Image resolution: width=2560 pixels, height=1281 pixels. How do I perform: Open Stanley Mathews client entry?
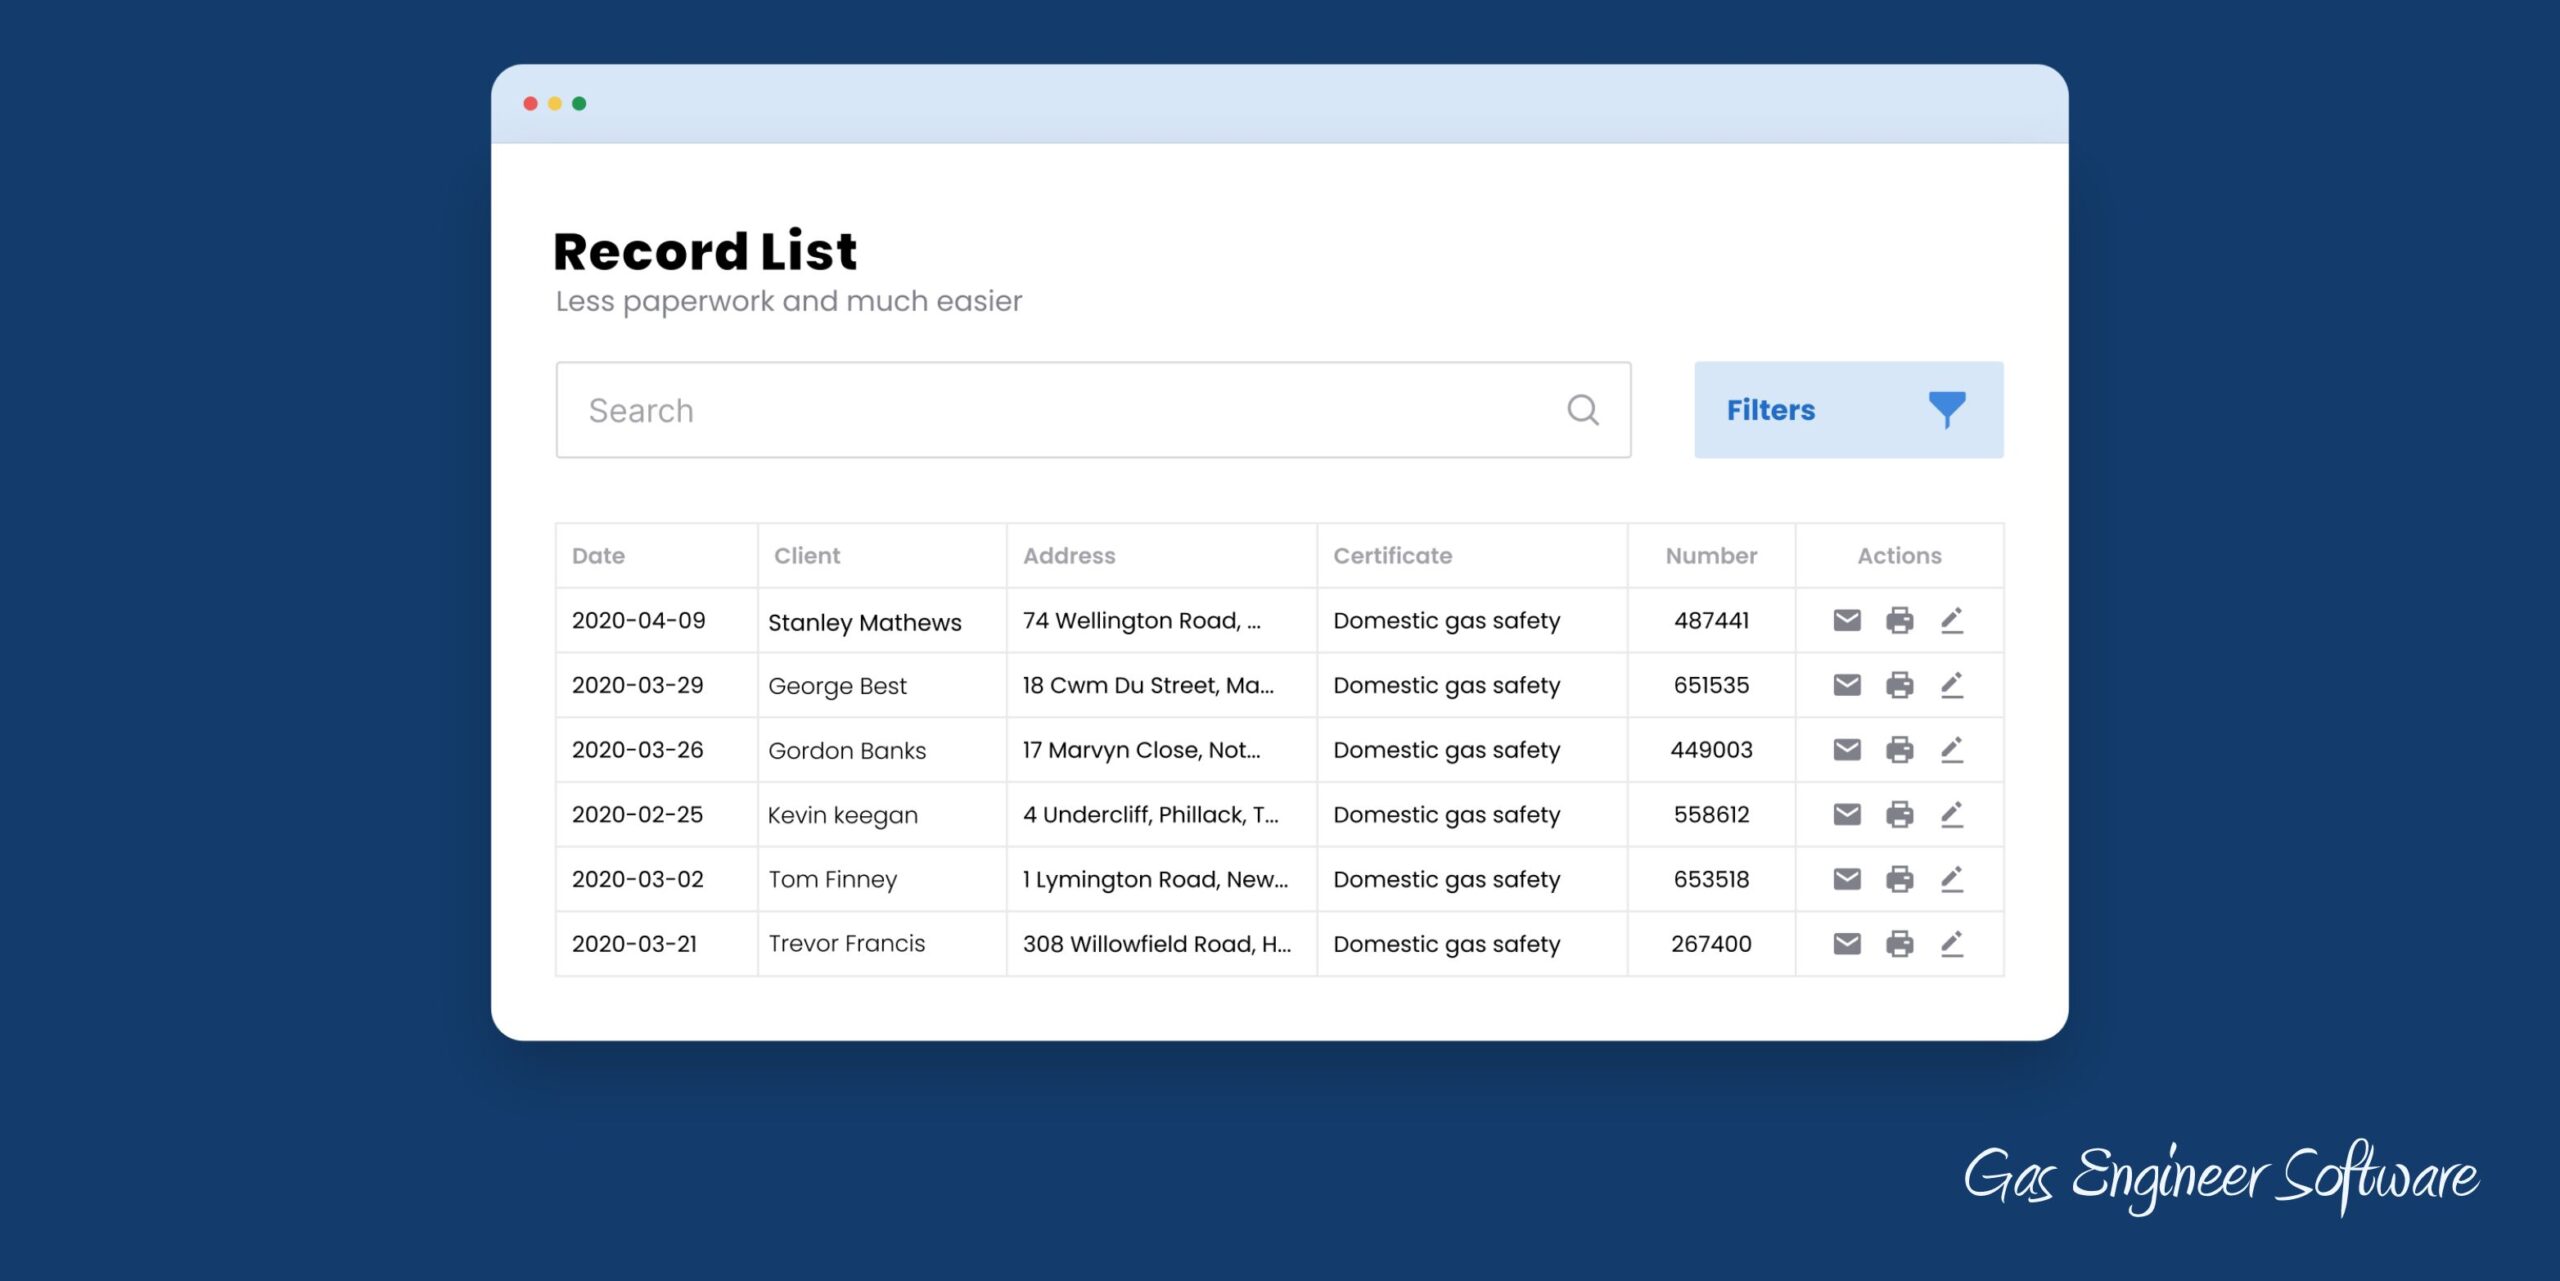coord(864,622)
